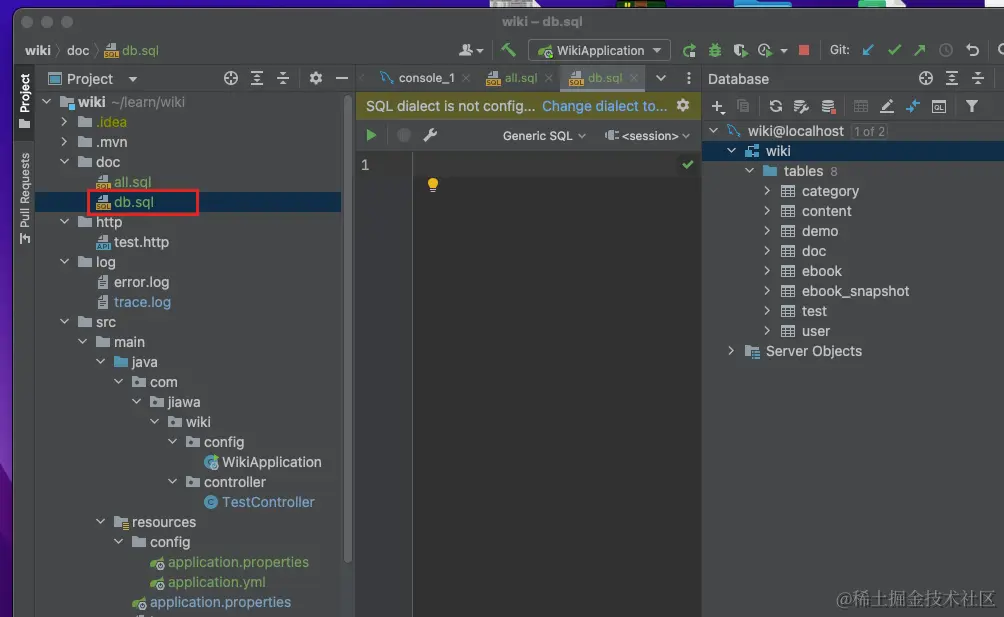Image resolution: width=1004 pixels, height=617 pixels.
Task: Select opened file target icon in Project panel
Action: click(x=231, y=78)
